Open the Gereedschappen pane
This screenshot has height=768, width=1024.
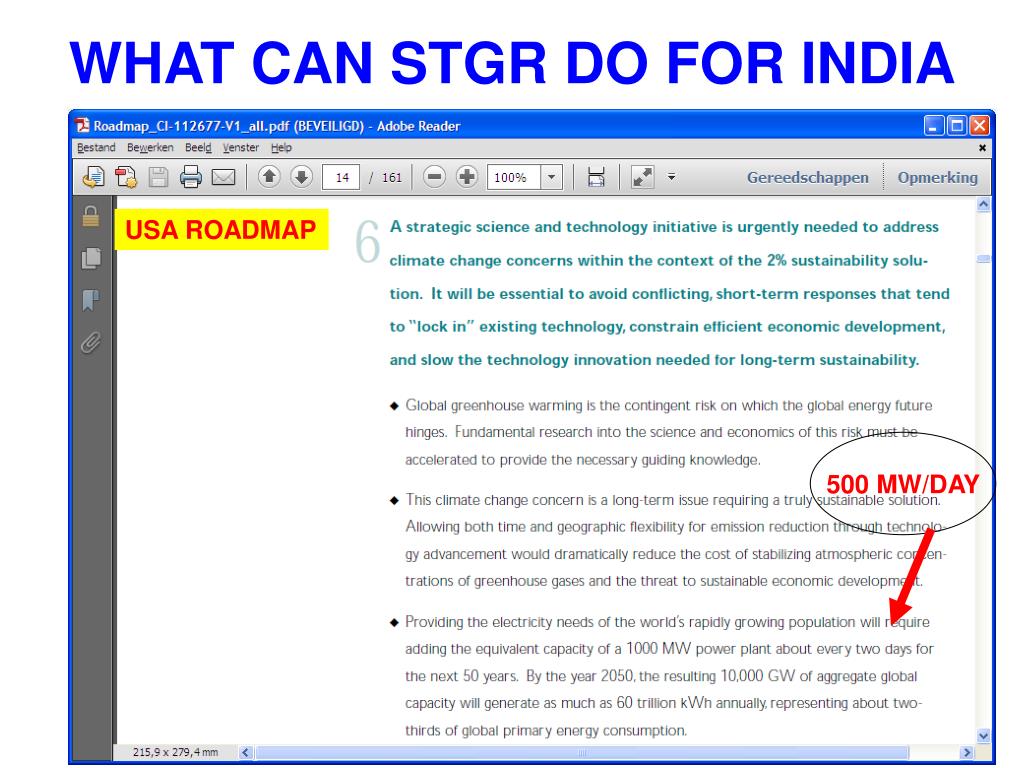pos(808,178)
